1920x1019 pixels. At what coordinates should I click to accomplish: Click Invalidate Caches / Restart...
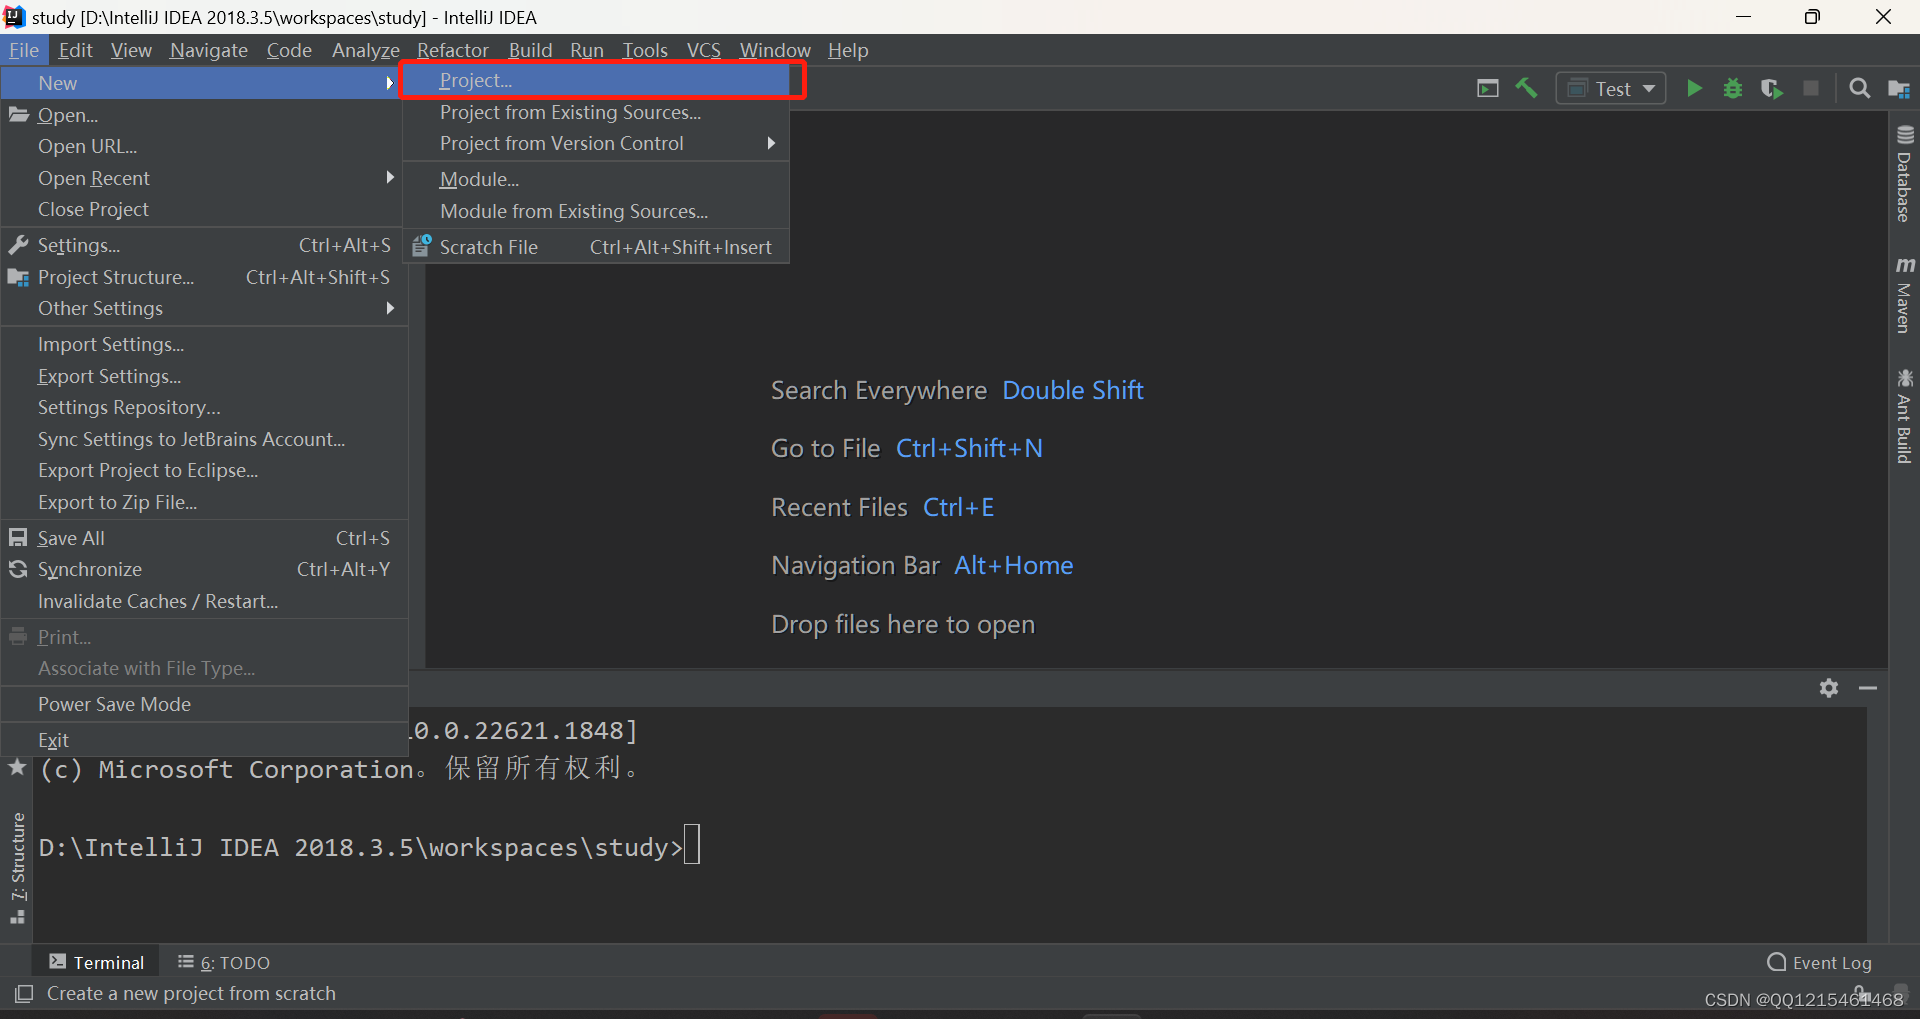tap(202, 601)
